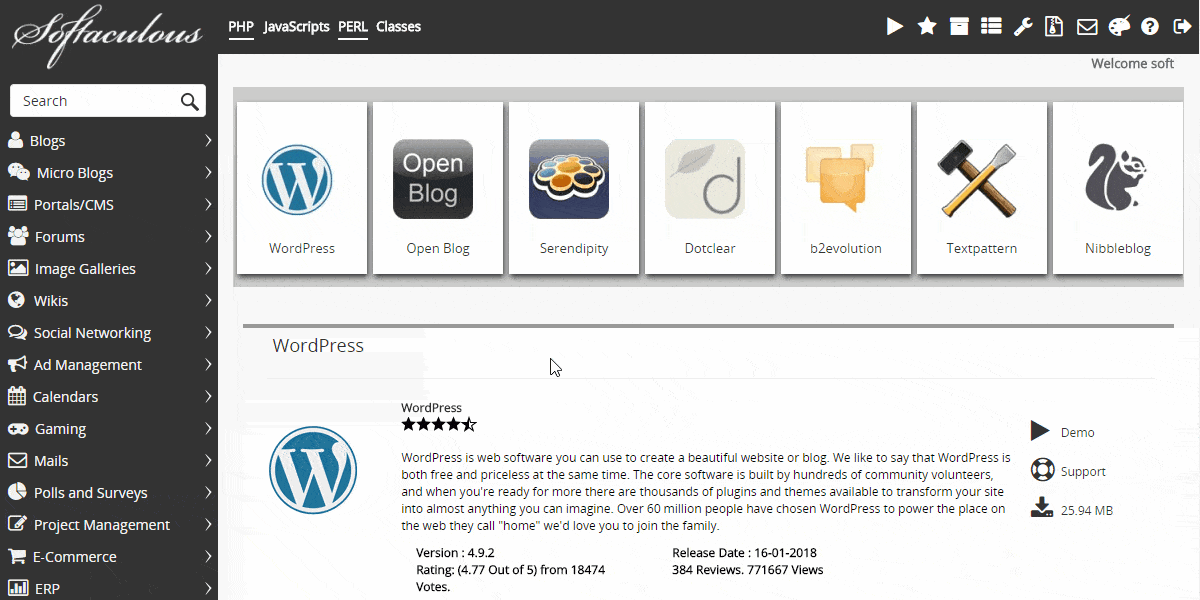Viewport: 1200px width, 600px height.
Task: Click the Support link for WordPress
Action: [x=1082, y=471]
